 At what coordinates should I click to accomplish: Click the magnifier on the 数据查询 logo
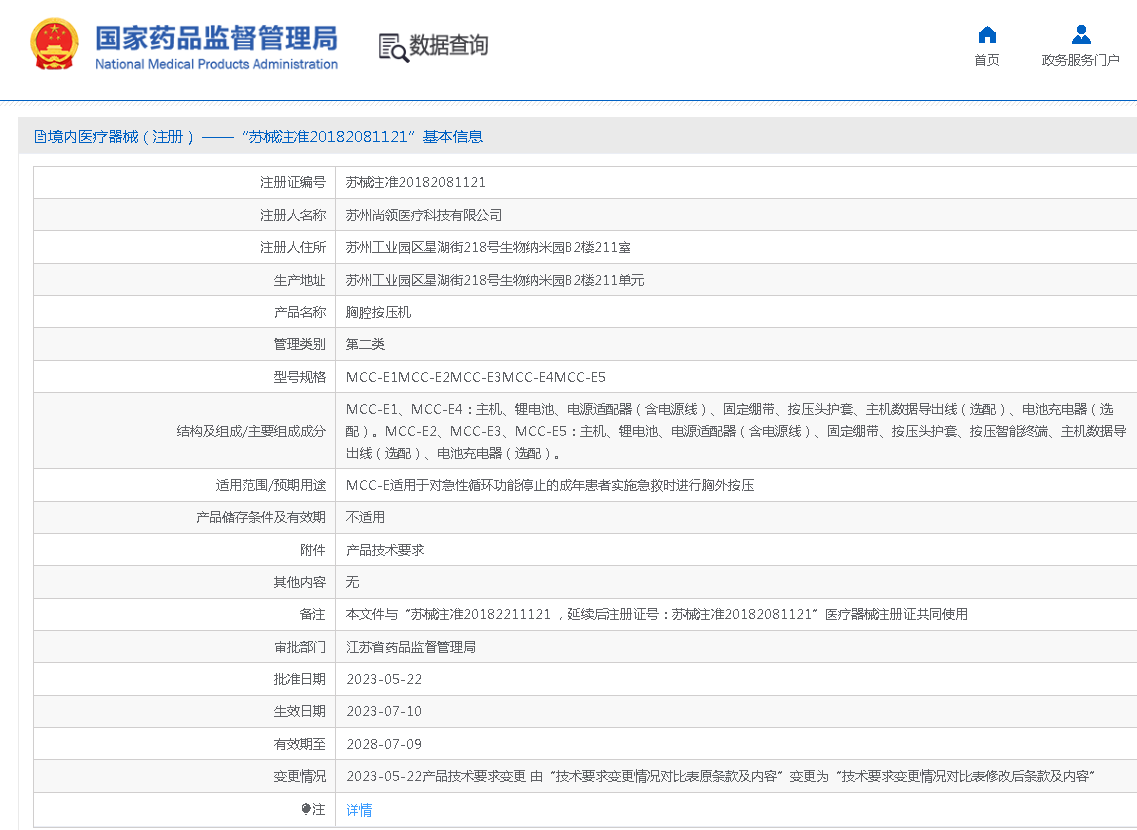pos(398,51)
